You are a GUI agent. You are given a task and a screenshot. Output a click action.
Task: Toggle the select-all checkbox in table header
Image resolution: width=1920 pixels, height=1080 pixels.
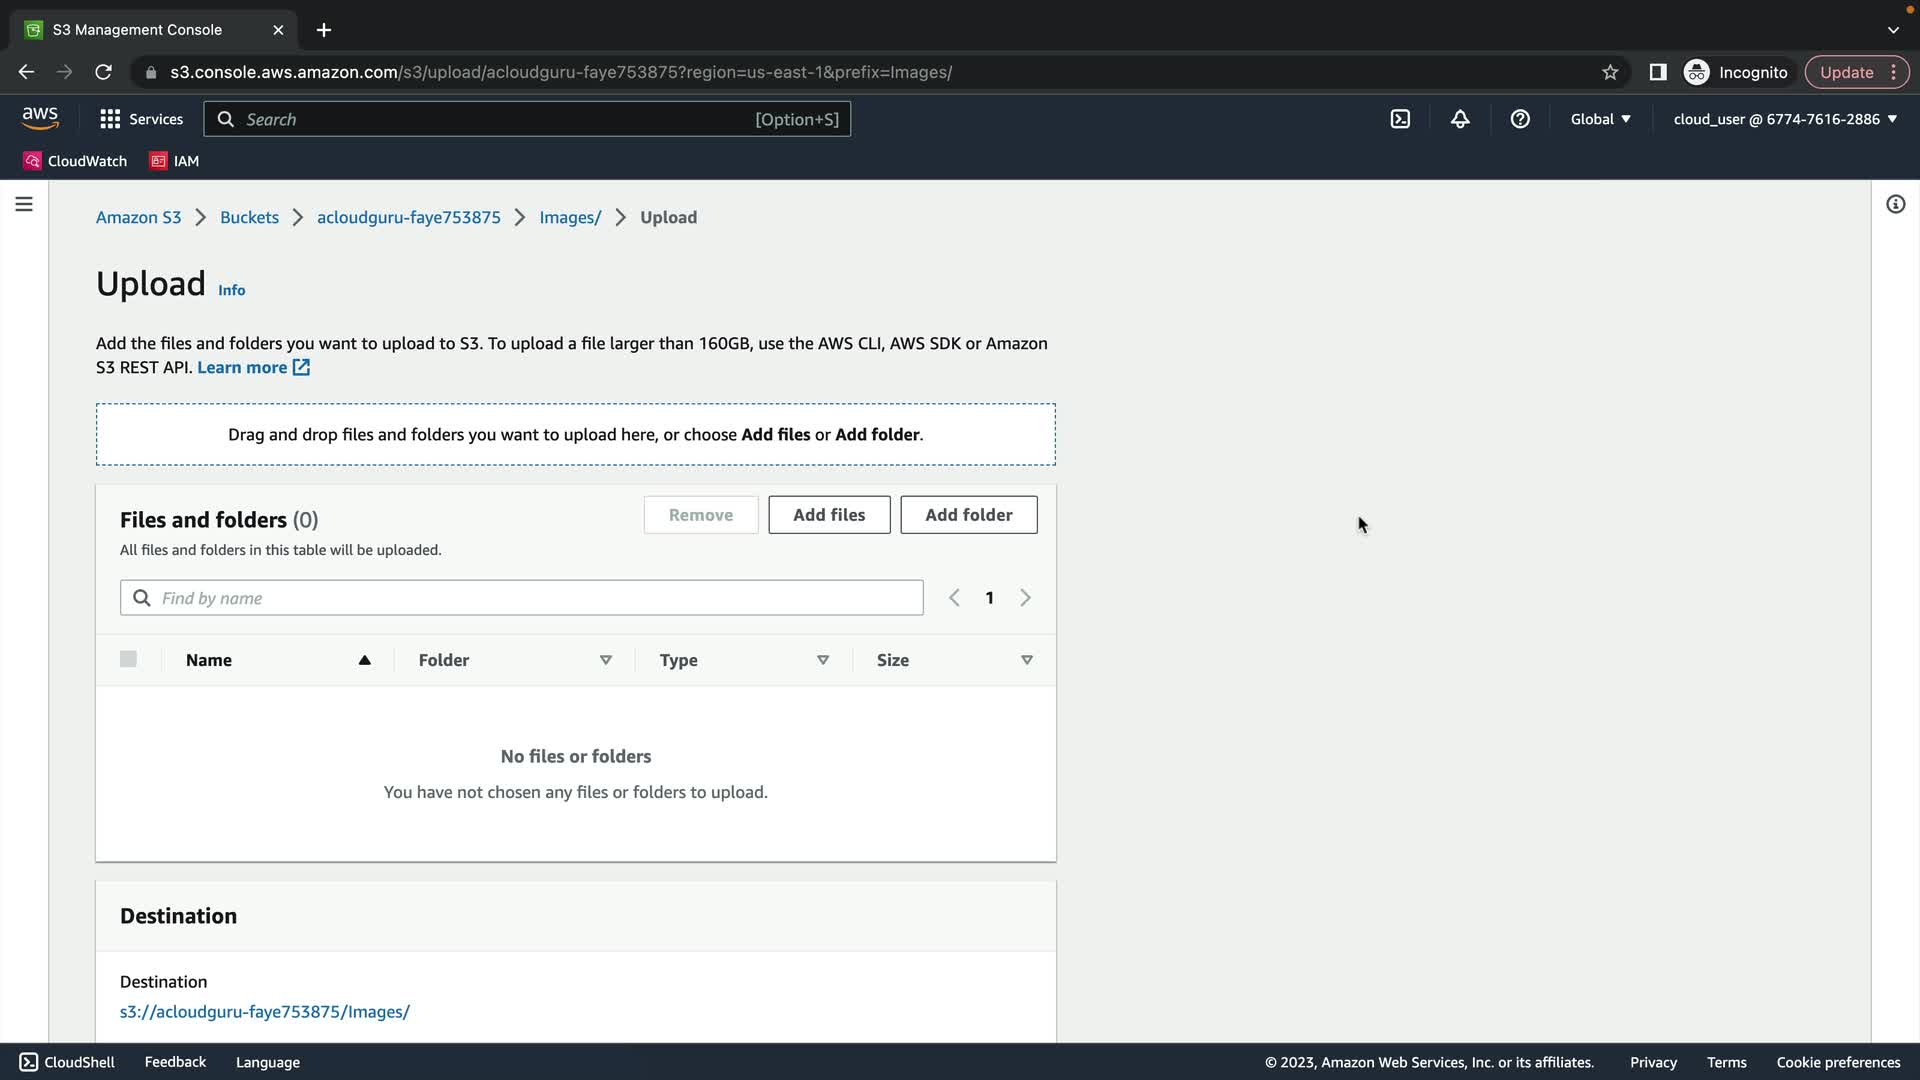click(x=128, y=659)
